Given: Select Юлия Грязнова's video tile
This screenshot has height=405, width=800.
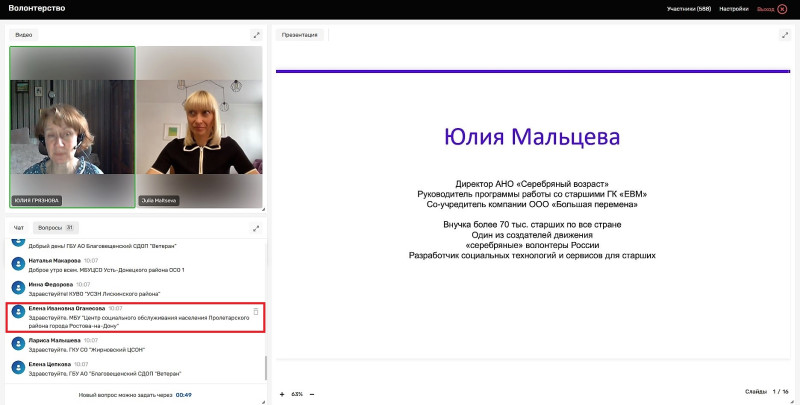Looking at the screenshot, I should (x=72, y=127).
